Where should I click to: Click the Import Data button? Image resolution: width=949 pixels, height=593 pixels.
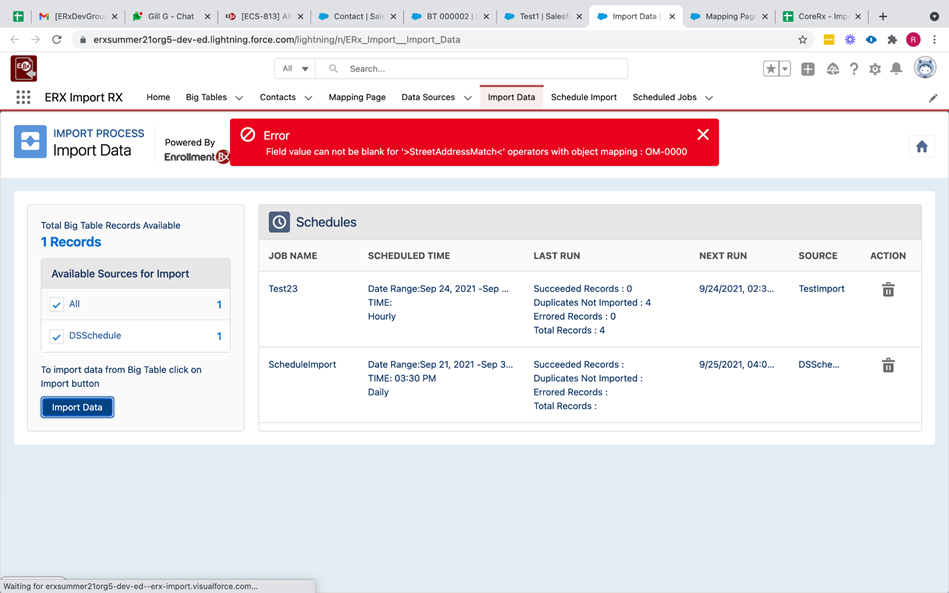coord(77,407)
